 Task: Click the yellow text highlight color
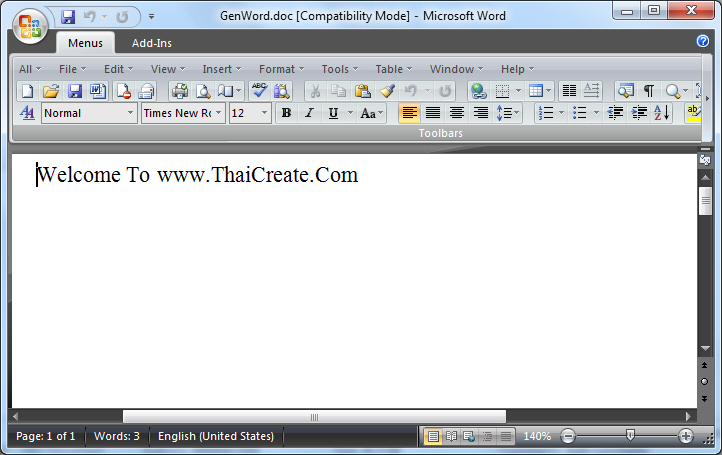coord(693,113)
